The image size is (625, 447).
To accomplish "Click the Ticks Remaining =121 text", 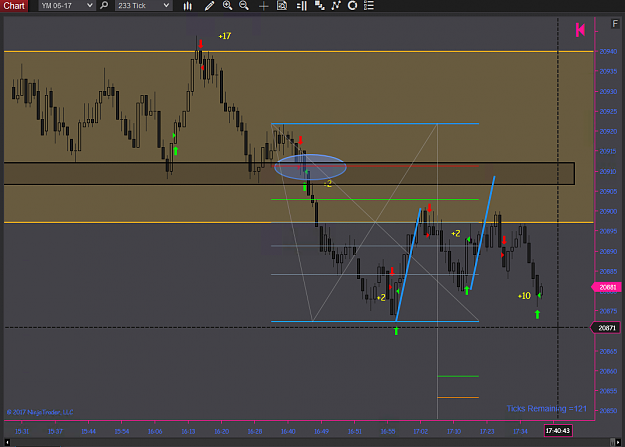I will click(546, 409).
